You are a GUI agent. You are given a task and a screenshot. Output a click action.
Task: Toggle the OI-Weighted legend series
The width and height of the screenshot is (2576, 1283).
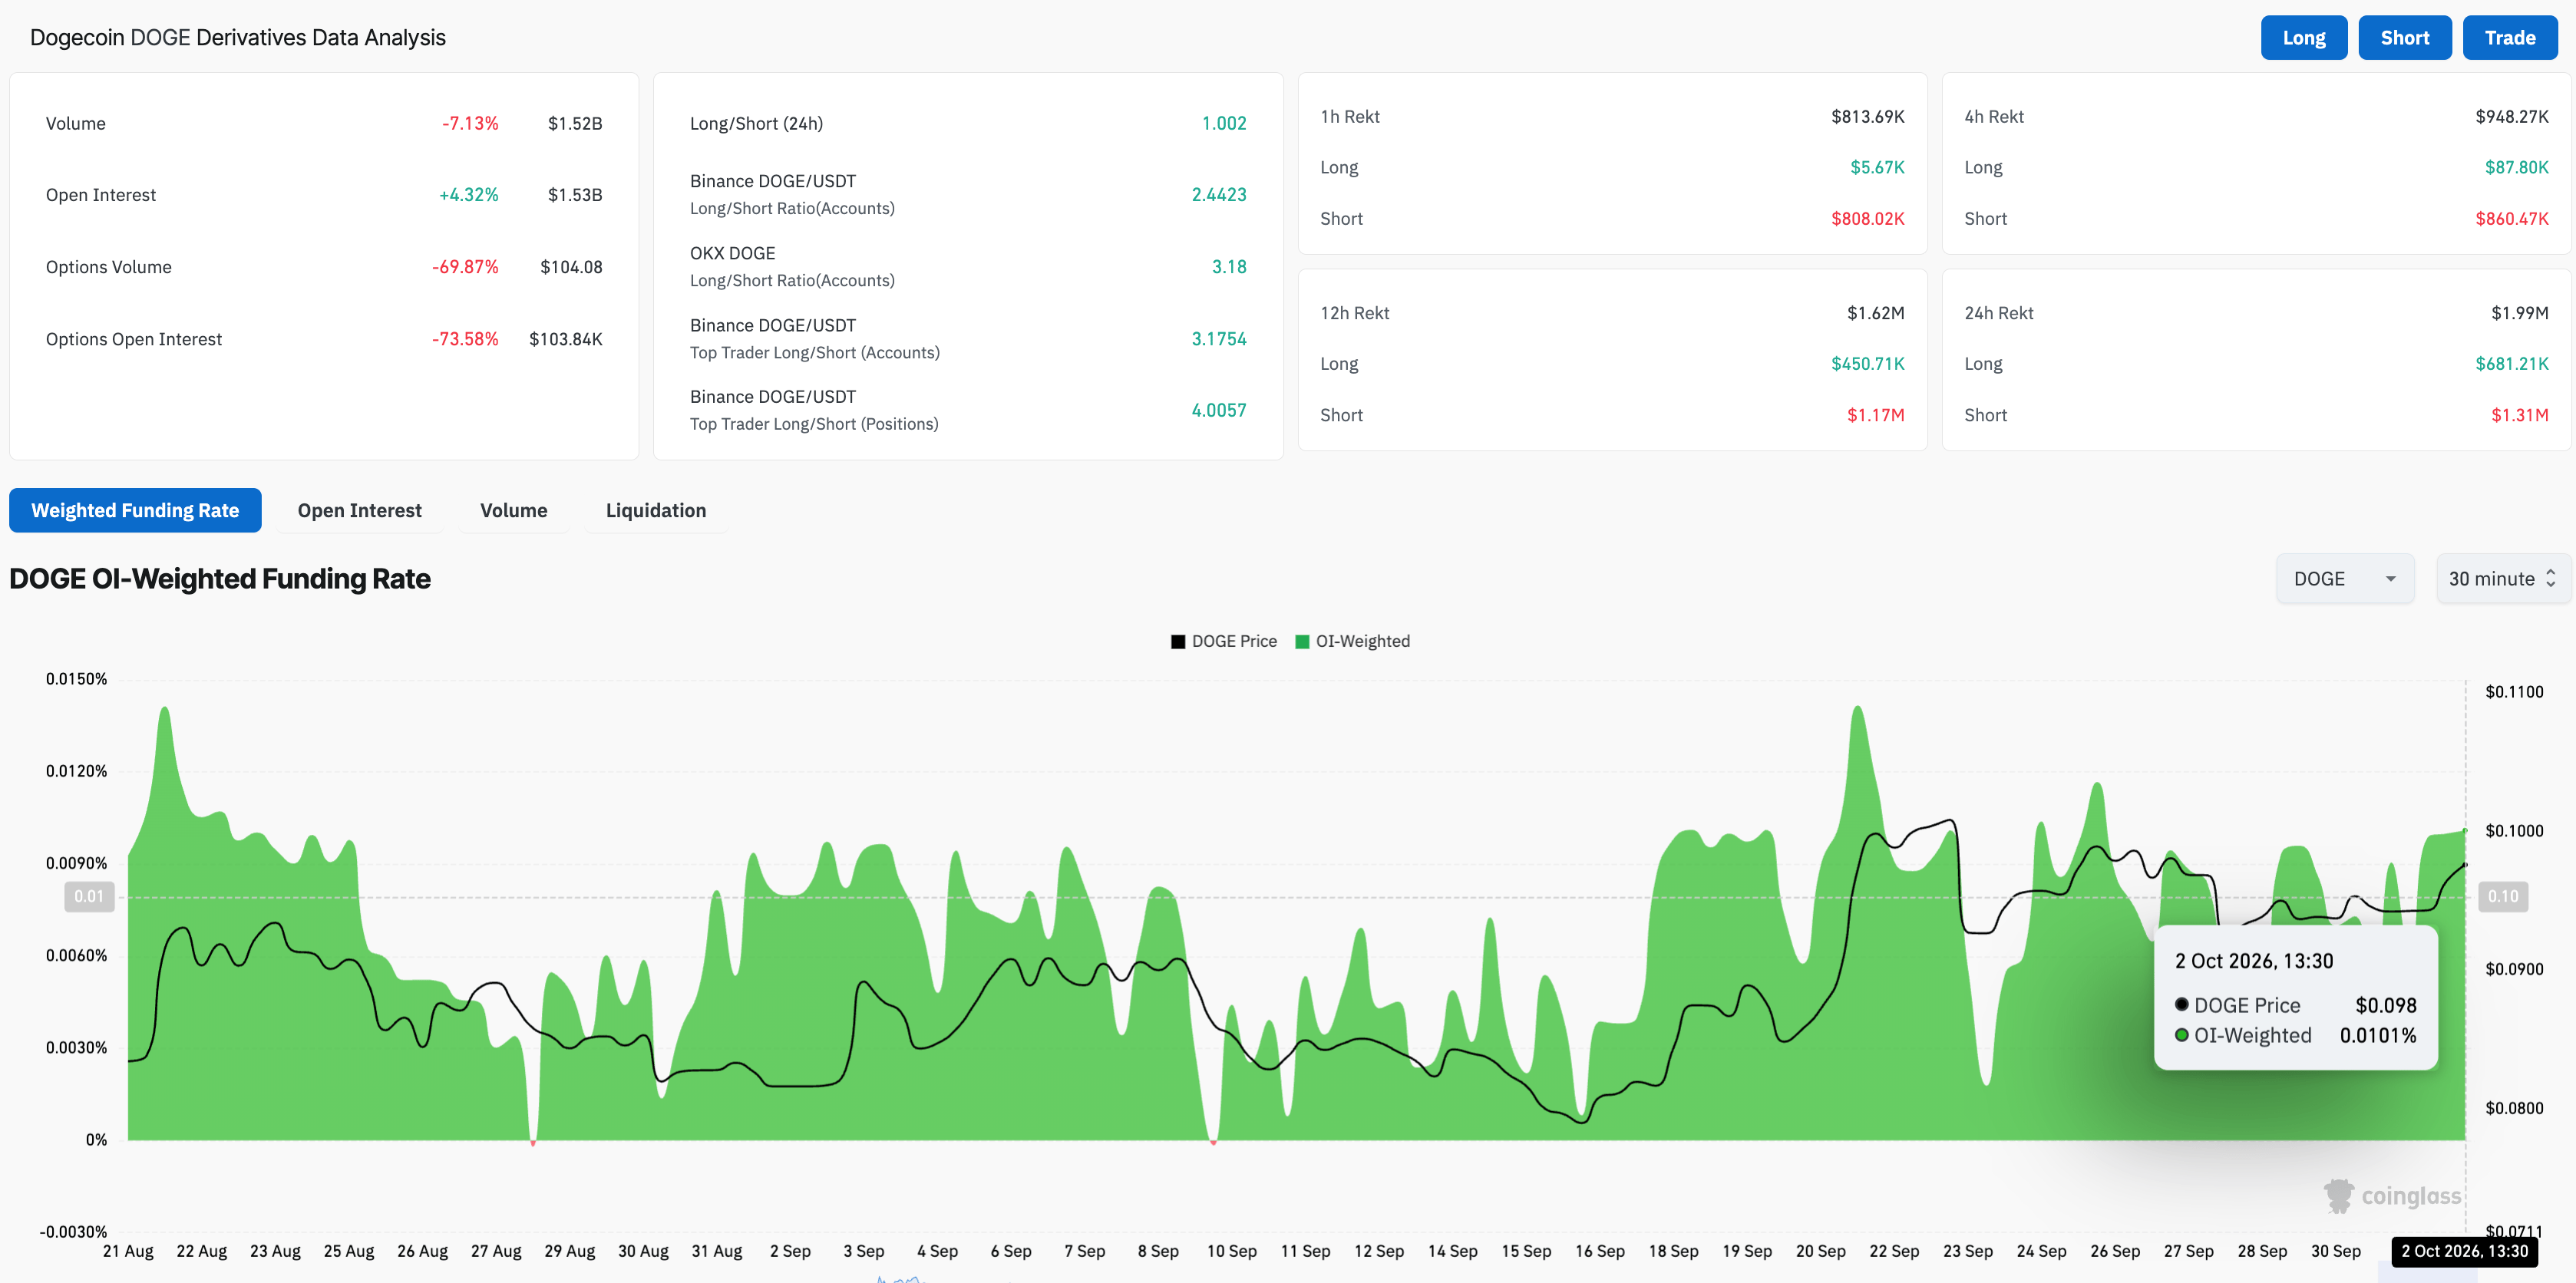(1352, 641)
